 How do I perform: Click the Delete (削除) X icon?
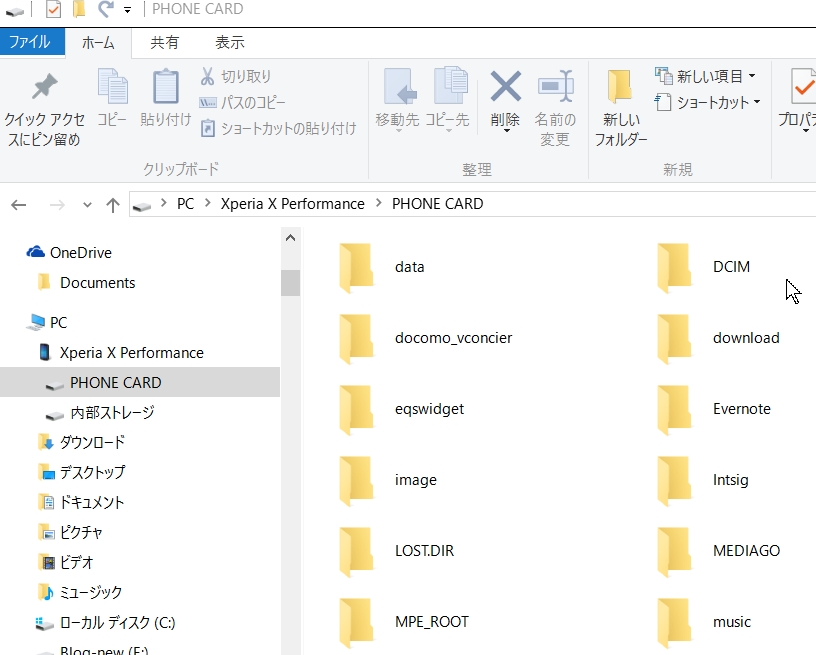click(505, 87)
